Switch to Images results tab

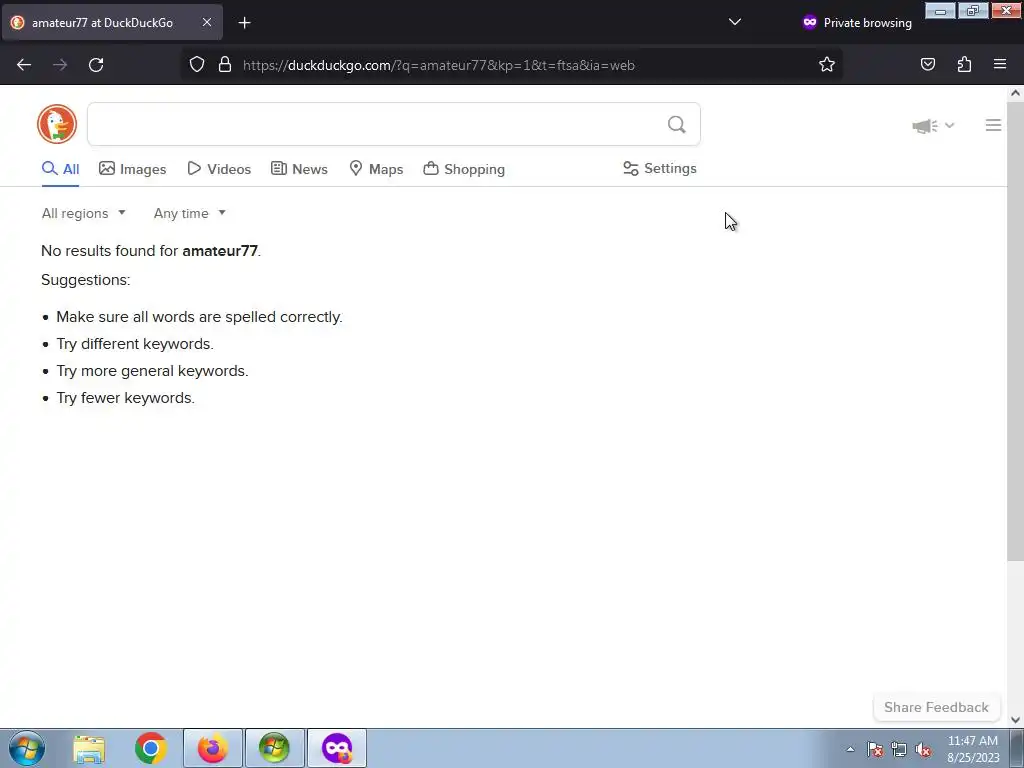pyautogui.click(x=133, y=169)
